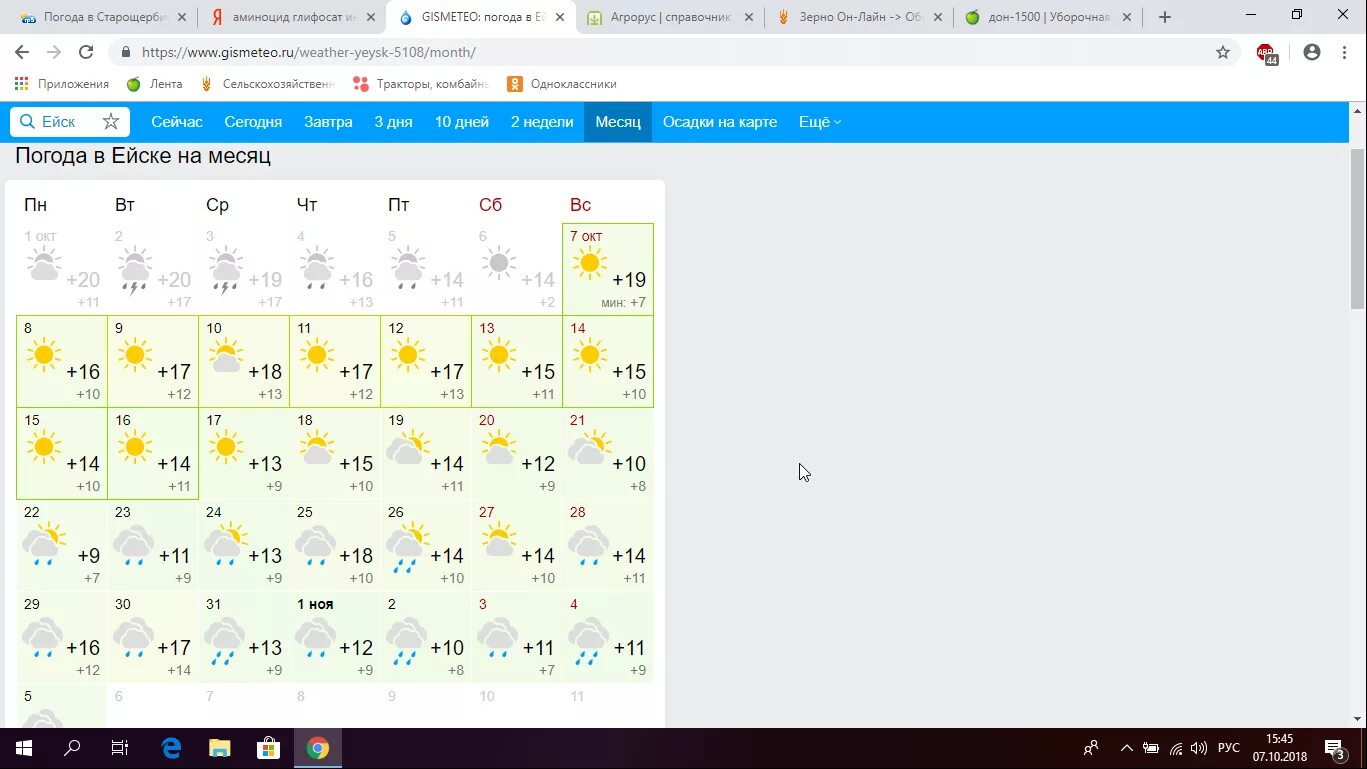Open the Сегодня forecast
The height and width of the screenshot is (769, 1367).
coord(253,122)
